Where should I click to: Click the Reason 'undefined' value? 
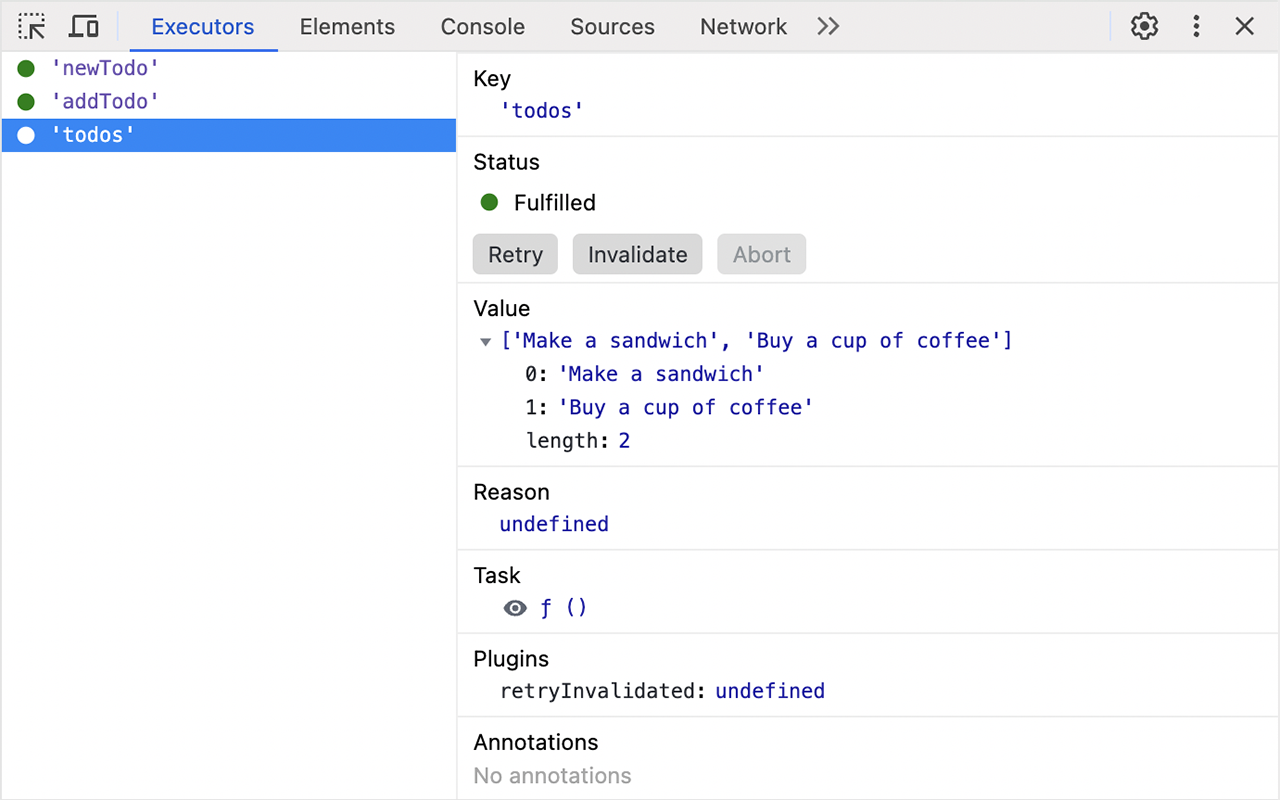[554, 523]
